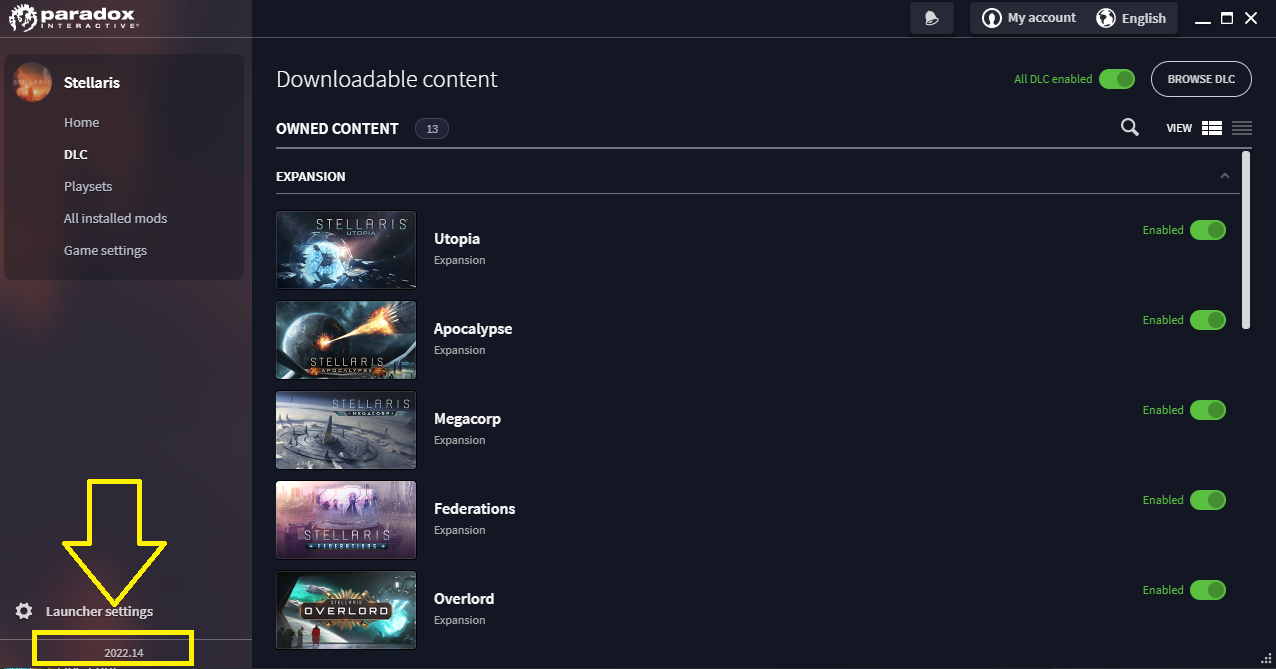The image size is (1276, 669).
Task: Click the Overlord expansion thumbnail
Action: 346,610
